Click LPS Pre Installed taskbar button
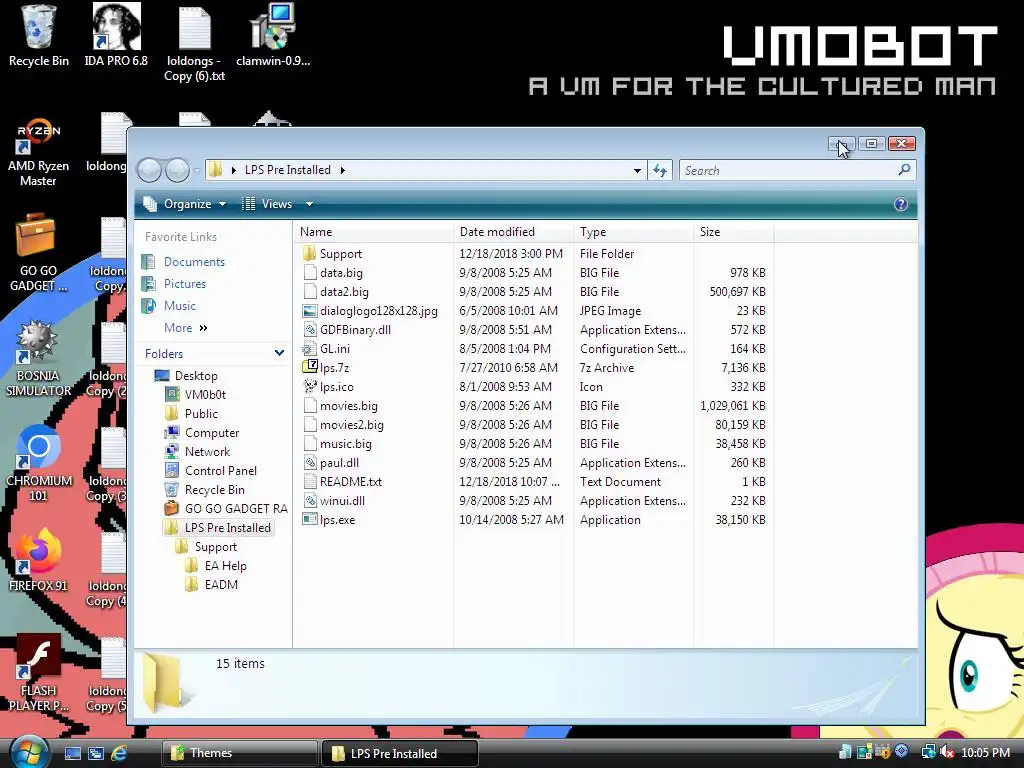The image size is (1024, 768). [400, 753]
